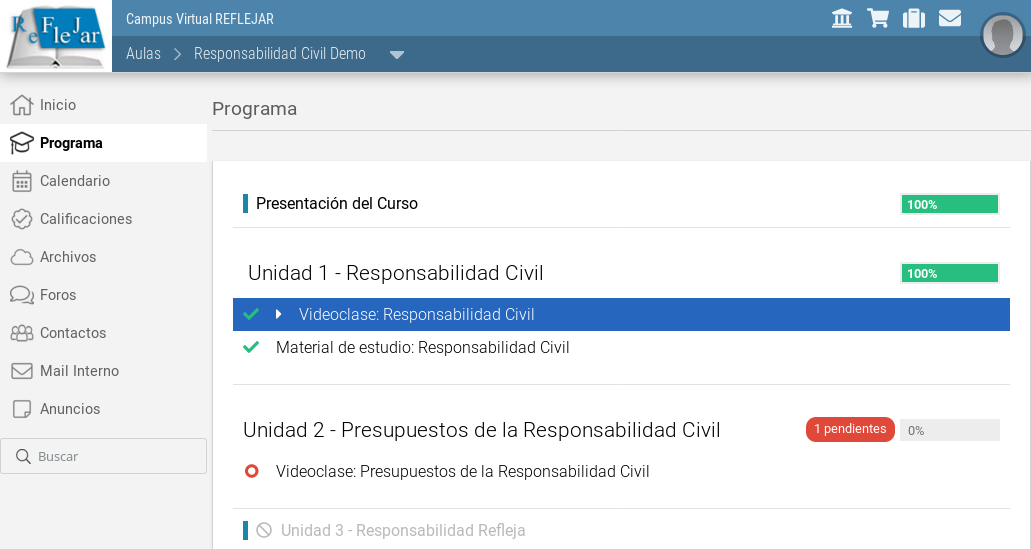Click the REFLEJAR logo

pos(56,36)
